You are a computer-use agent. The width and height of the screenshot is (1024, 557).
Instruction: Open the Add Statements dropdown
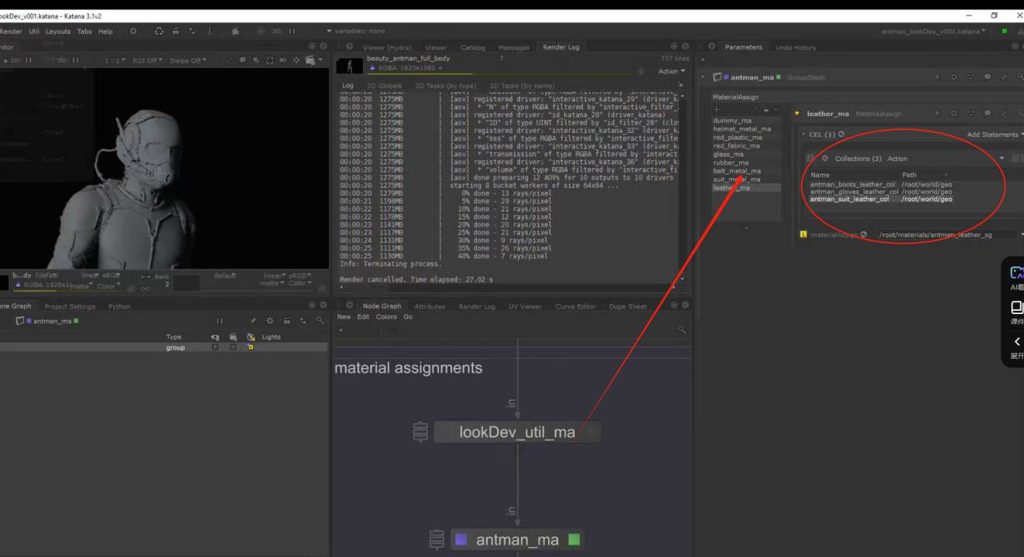(x=994, y=134)
